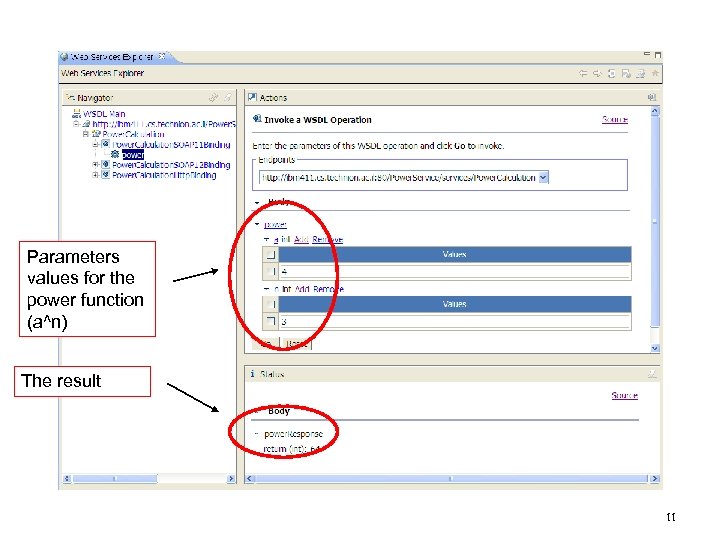Tick the header checkbox of parameter a table
Image resolution: width=720 pixels, height=540 pixels.
pos(271,254)
